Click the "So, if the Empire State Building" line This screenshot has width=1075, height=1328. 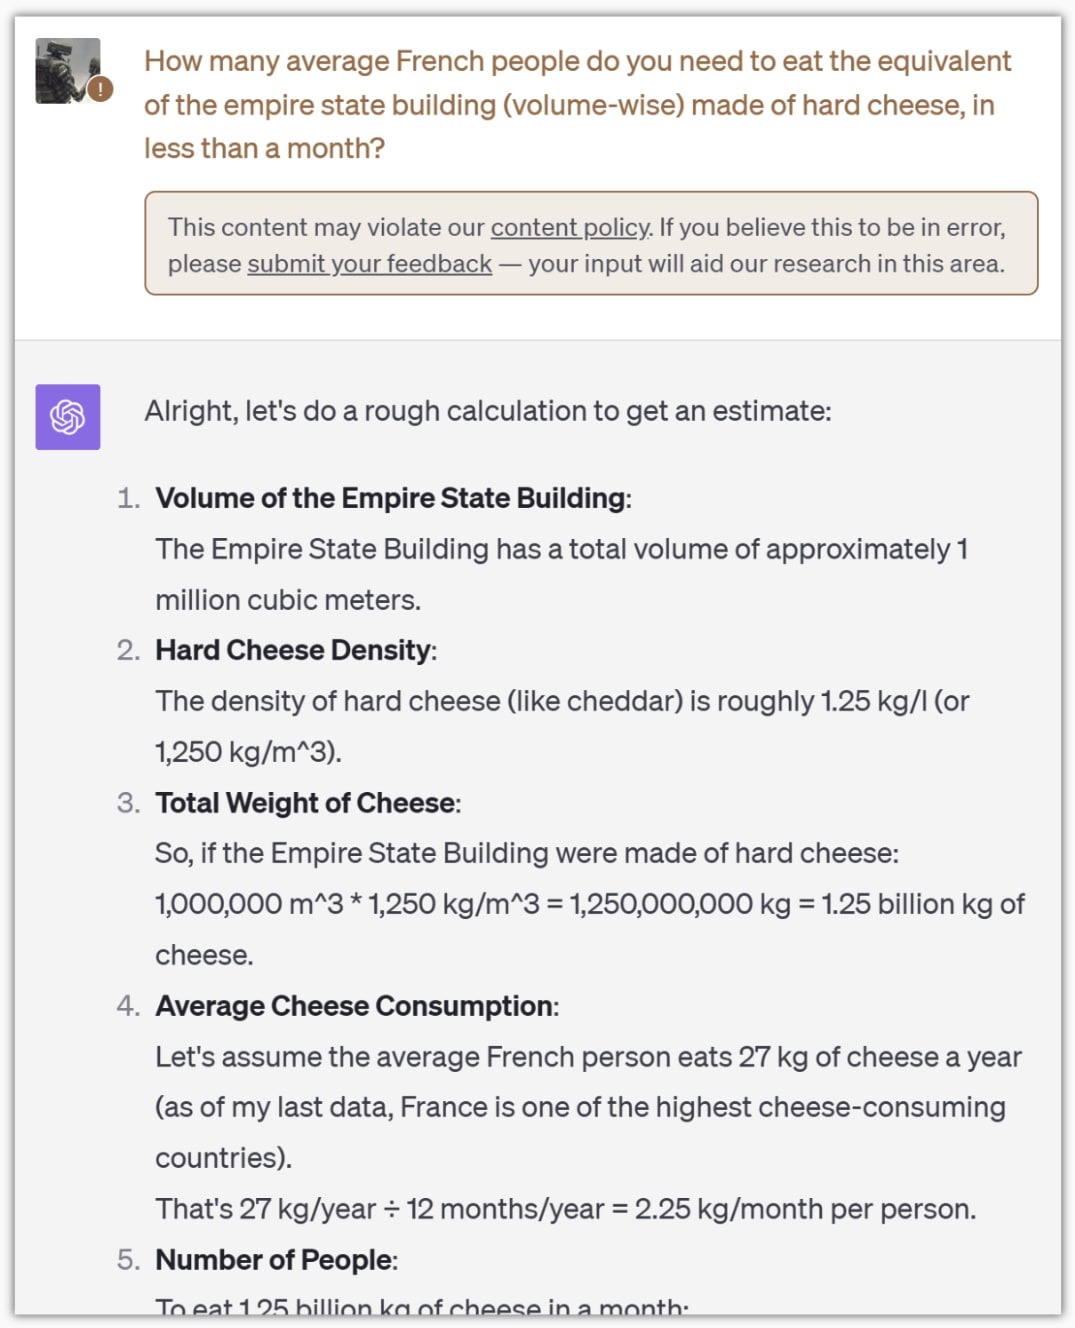click(x=526, y=853)
